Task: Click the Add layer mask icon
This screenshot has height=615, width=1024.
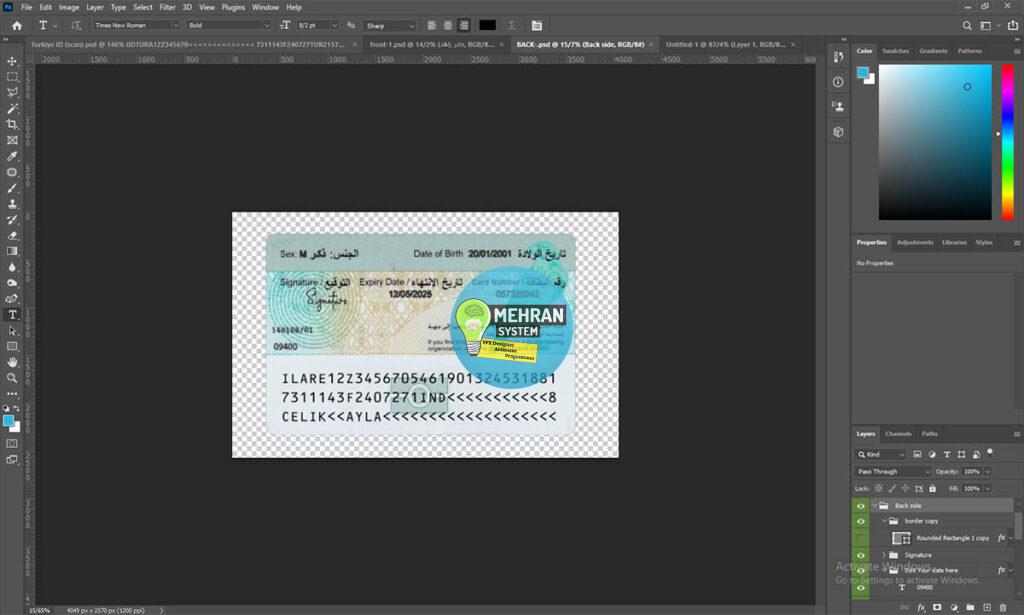Action: tap(936, 607)
